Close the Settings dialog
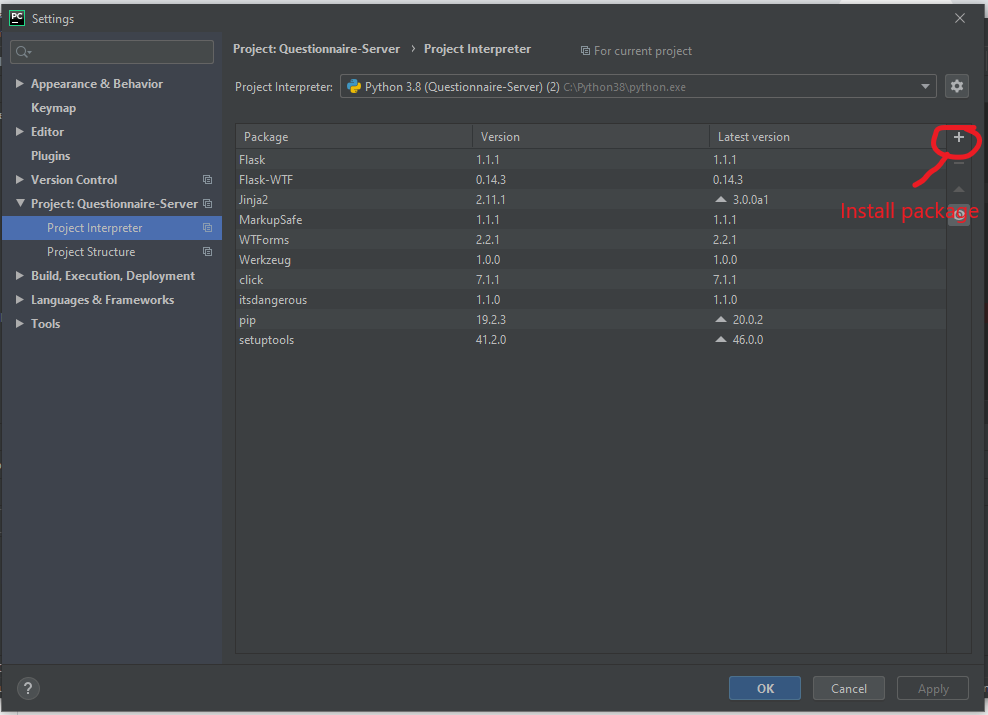Image resolution: width=988 pixels, height=715 pixels. pos(960,18)
